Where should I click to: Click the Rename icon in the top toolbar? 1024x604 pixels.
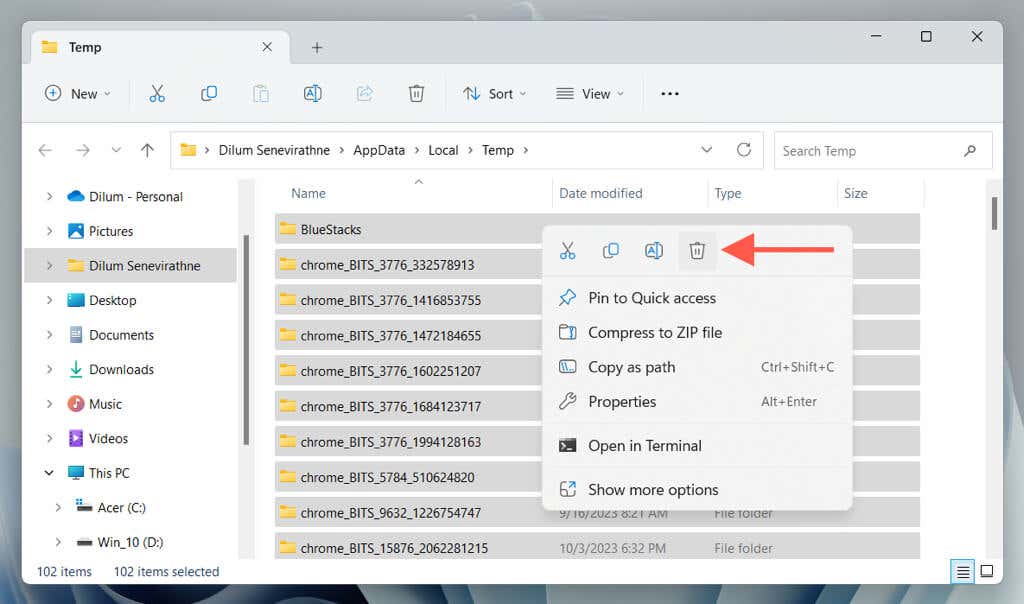pos(313,94)
